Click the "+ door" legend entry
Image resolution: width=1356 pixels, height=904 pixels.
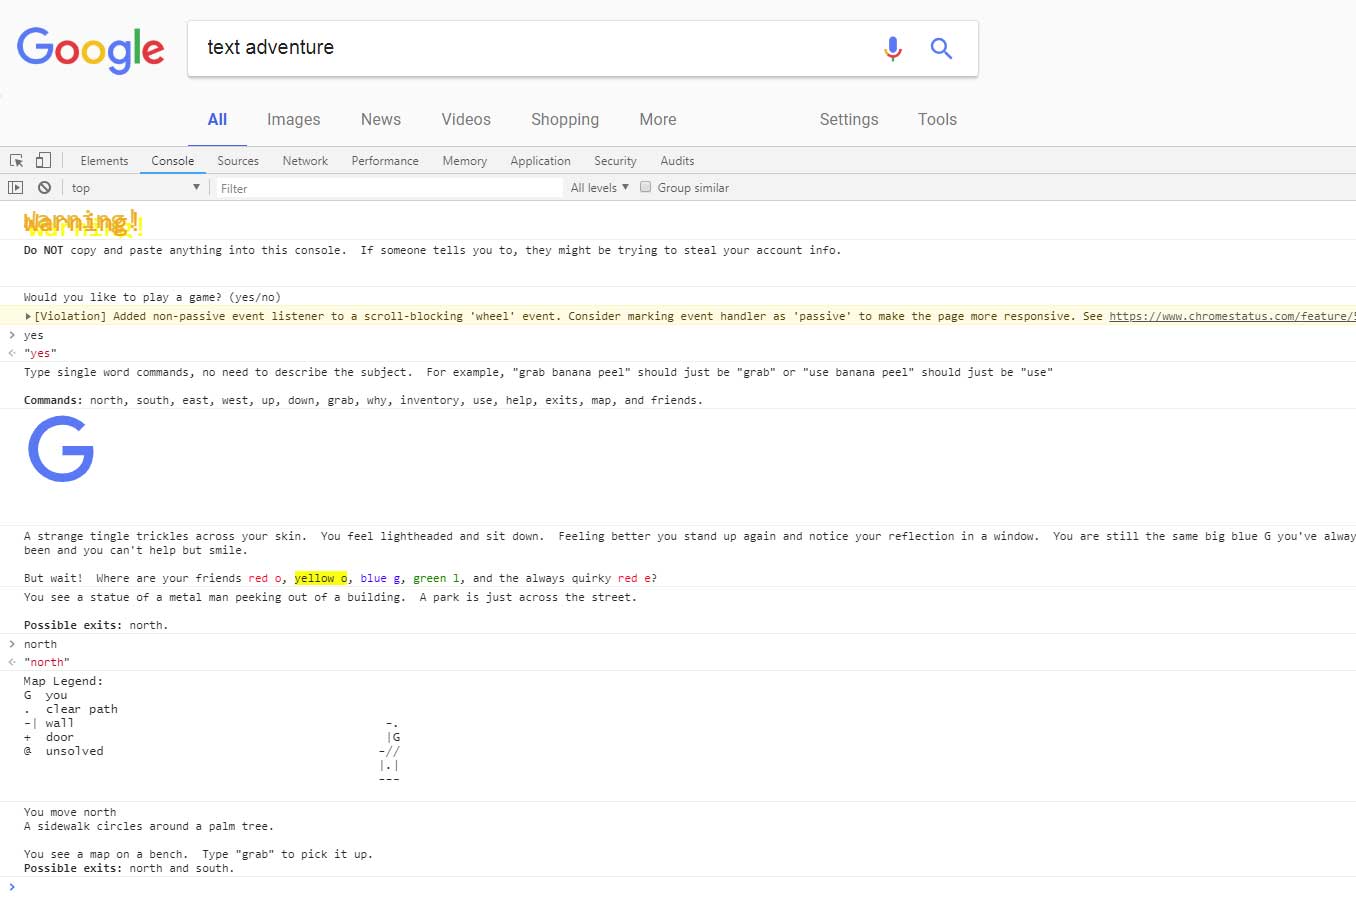[x=49, y=737]
